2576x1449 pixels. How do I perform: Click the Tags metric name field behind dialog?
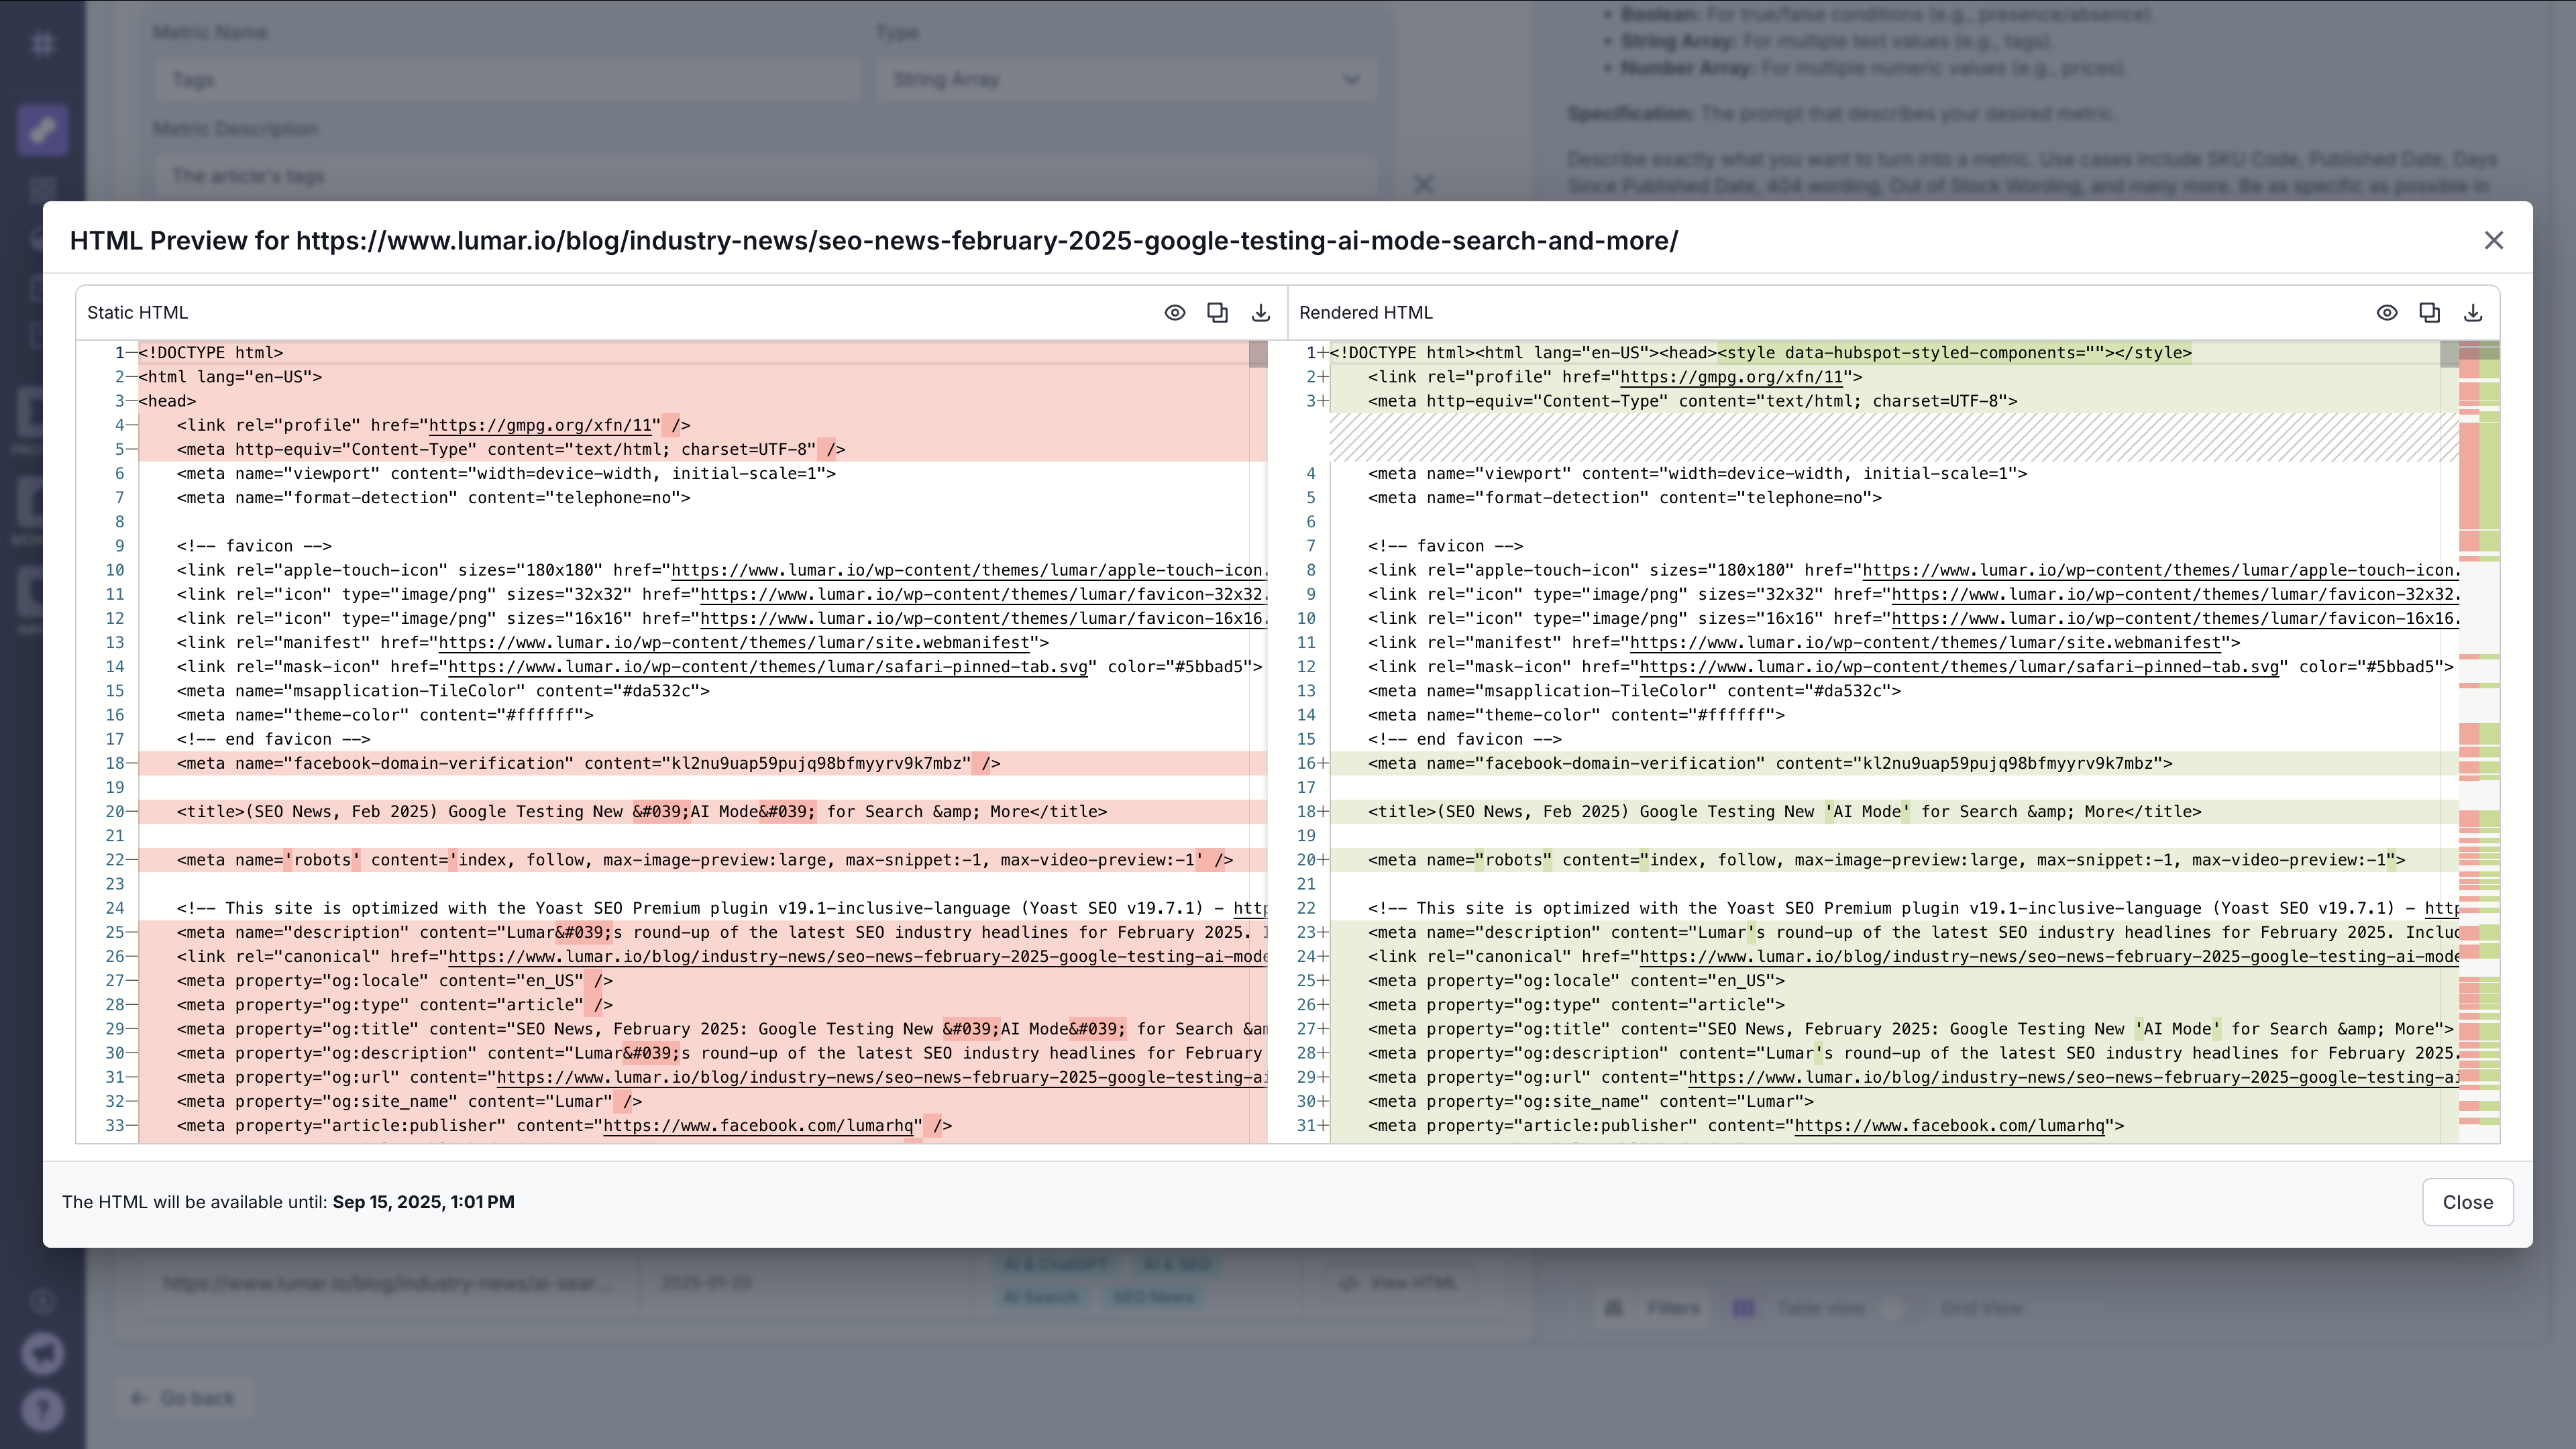(507, 80)
